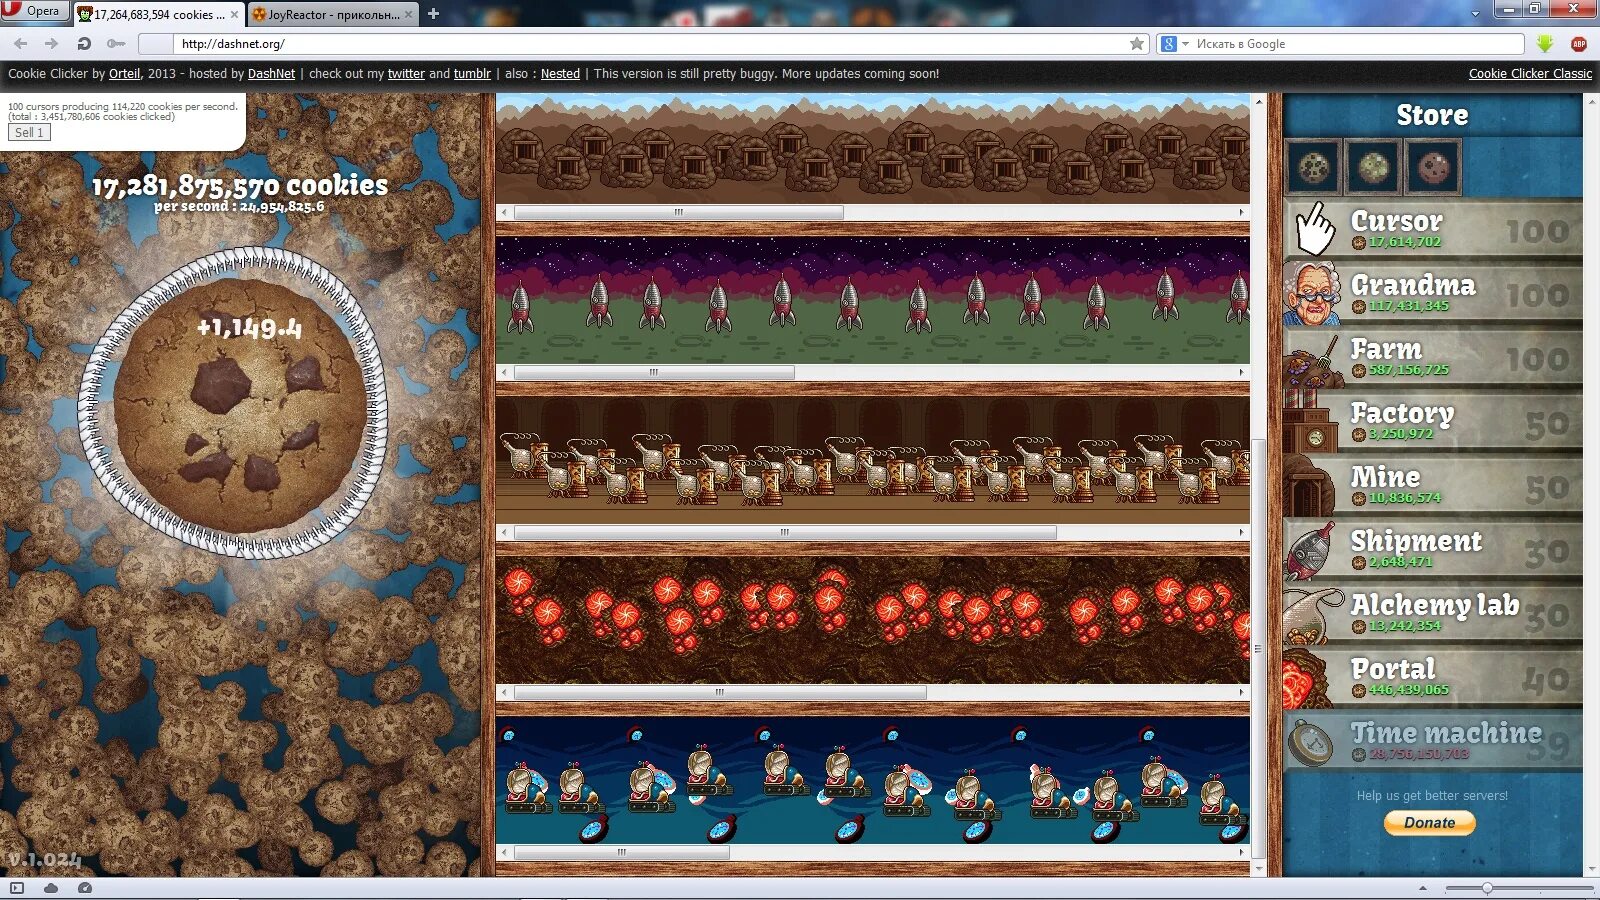This screenshot has width=1600, height=900.
Task: Purchase an Alchemy lab from the store
Action: pos(1432,613)
